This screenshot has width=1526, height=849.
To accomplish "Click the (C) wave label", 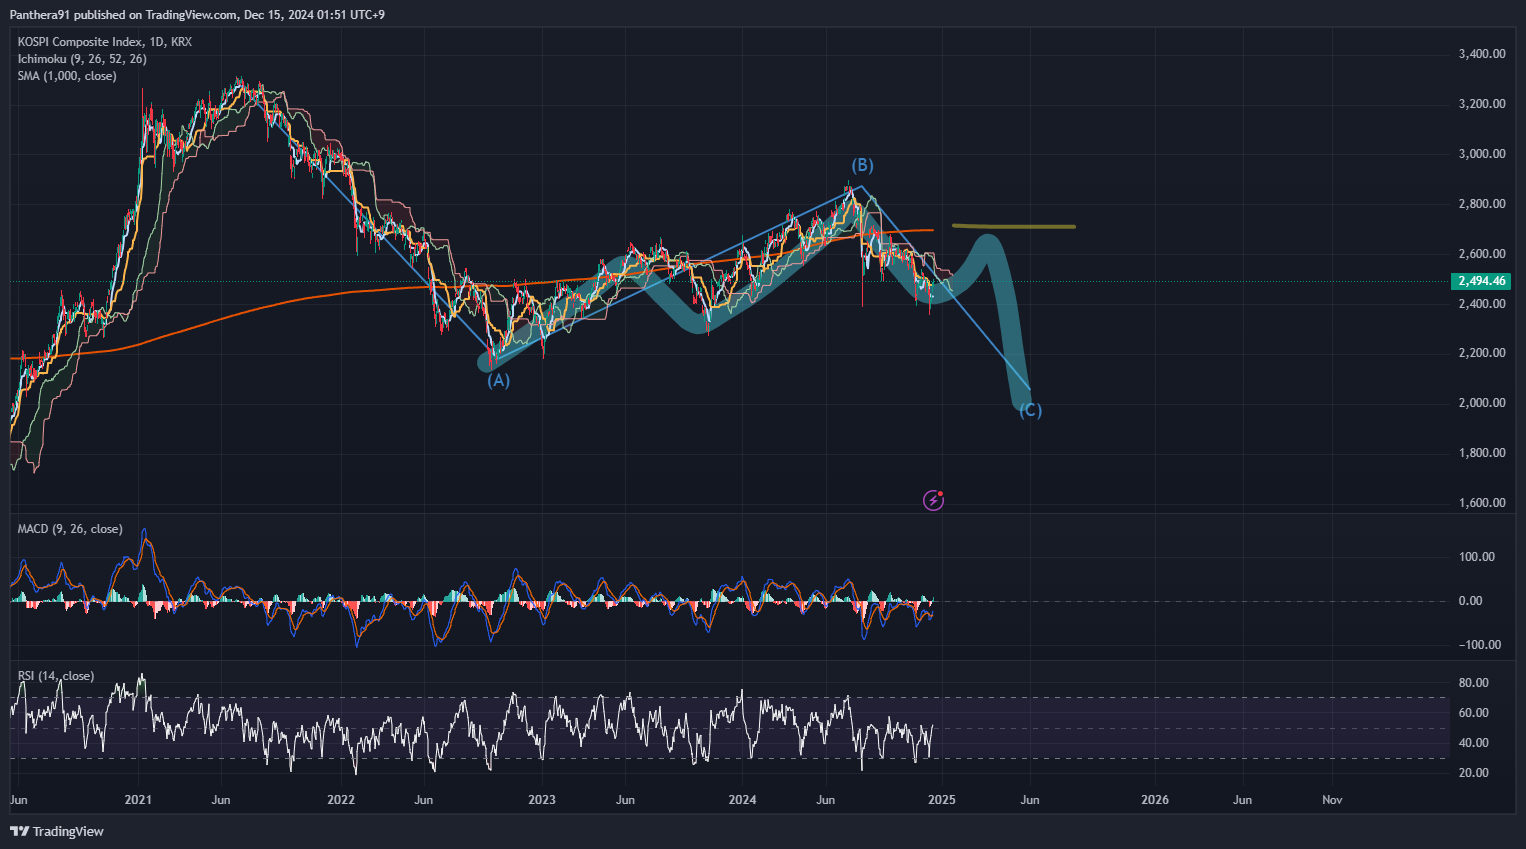I will click(x=1030, y=410).
